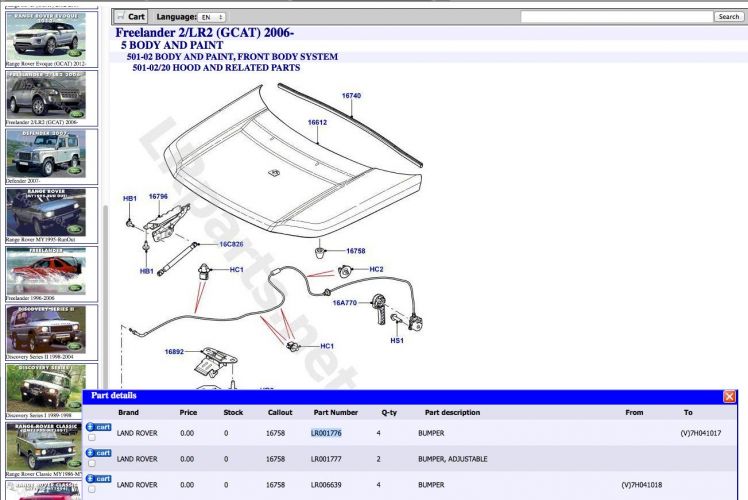Click the Brand column header
This screenshot has width=748, height=500.
[128, 413]
